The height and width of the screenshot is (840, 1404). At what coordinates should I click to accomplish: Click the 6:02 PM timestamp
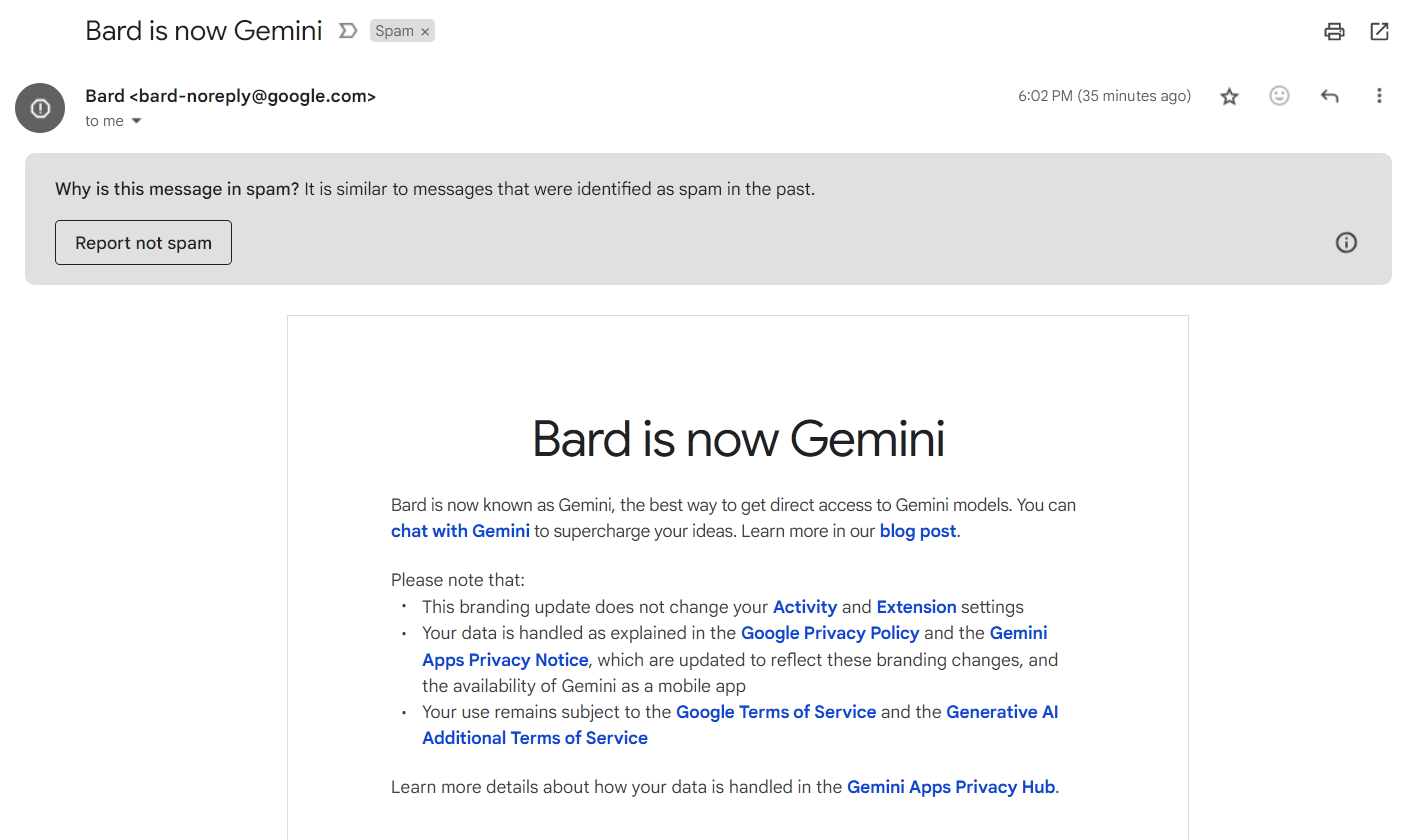[x=1104, y=96]
